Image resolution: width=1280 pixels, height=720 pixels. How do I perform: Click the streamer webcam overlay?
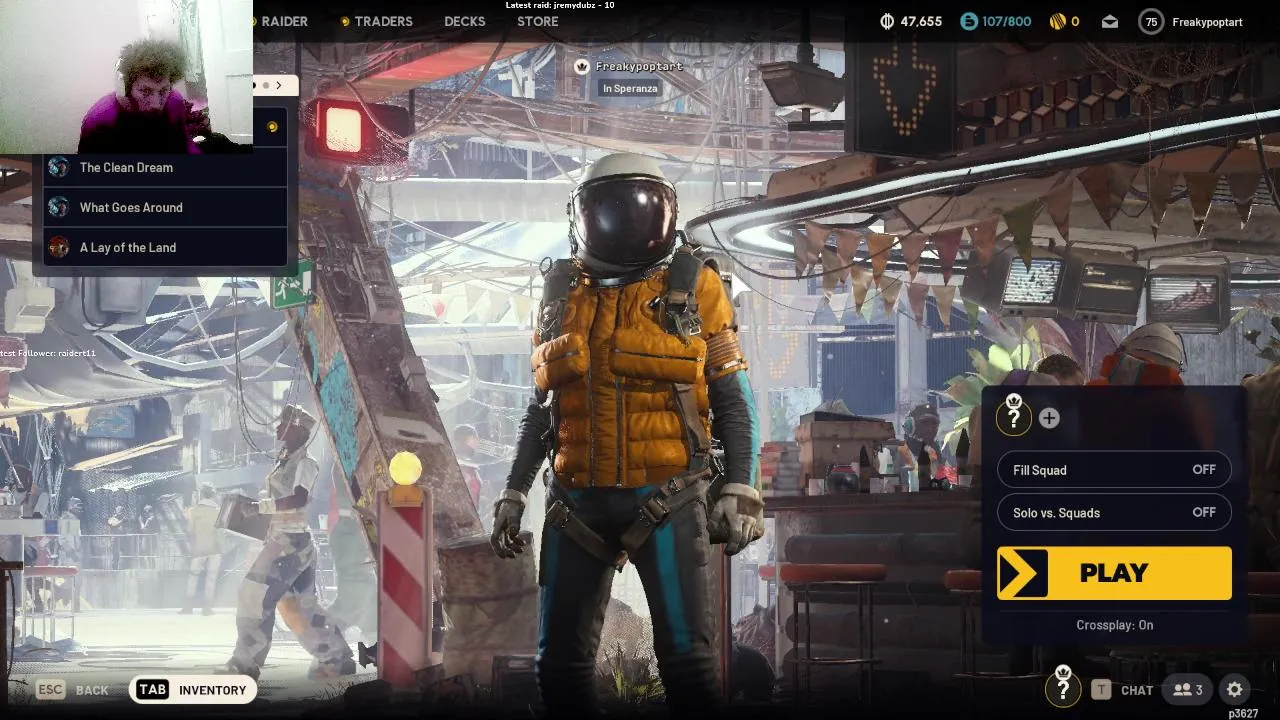(x=126, y=77)
